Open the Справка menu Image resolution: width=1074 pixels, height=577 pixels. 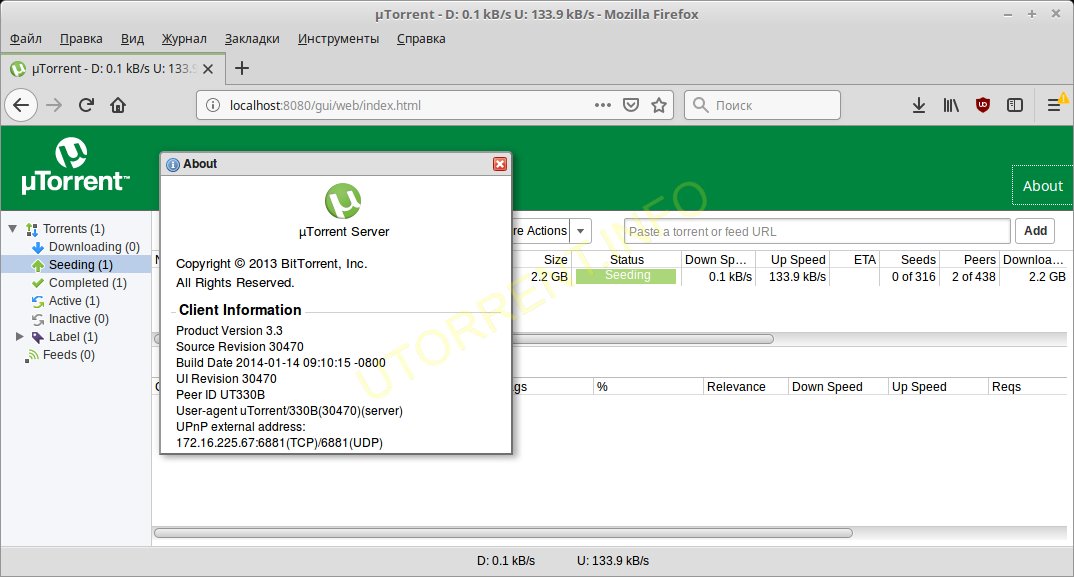[x=421, y=38]
